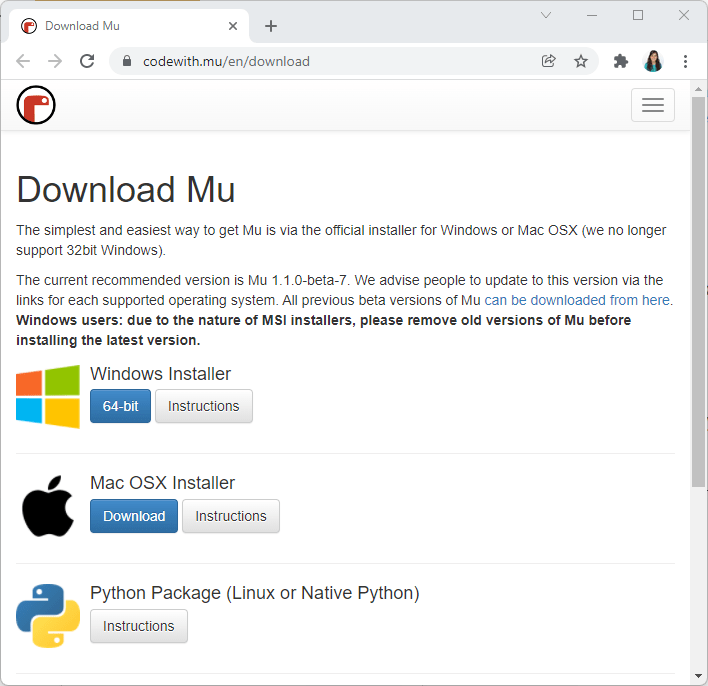The image size is (708, 686).
Task: Click the Mu logo in page header
Action: pyautogui.click(x=36, y=105)
